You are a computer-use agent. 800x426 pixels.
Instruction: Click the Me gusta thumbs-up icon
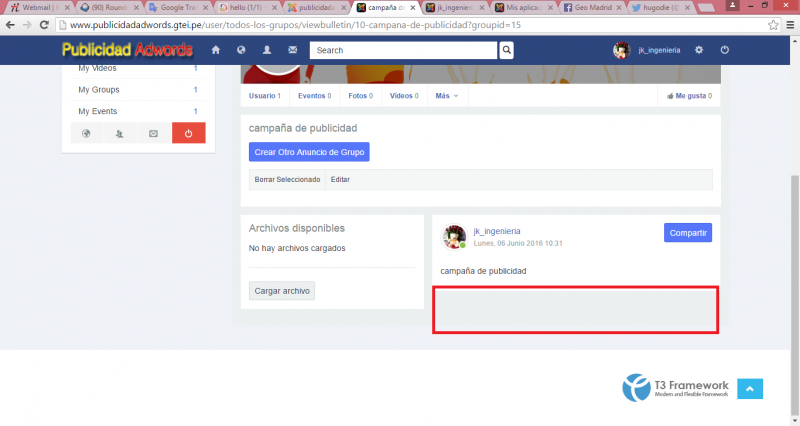(670, 96)
